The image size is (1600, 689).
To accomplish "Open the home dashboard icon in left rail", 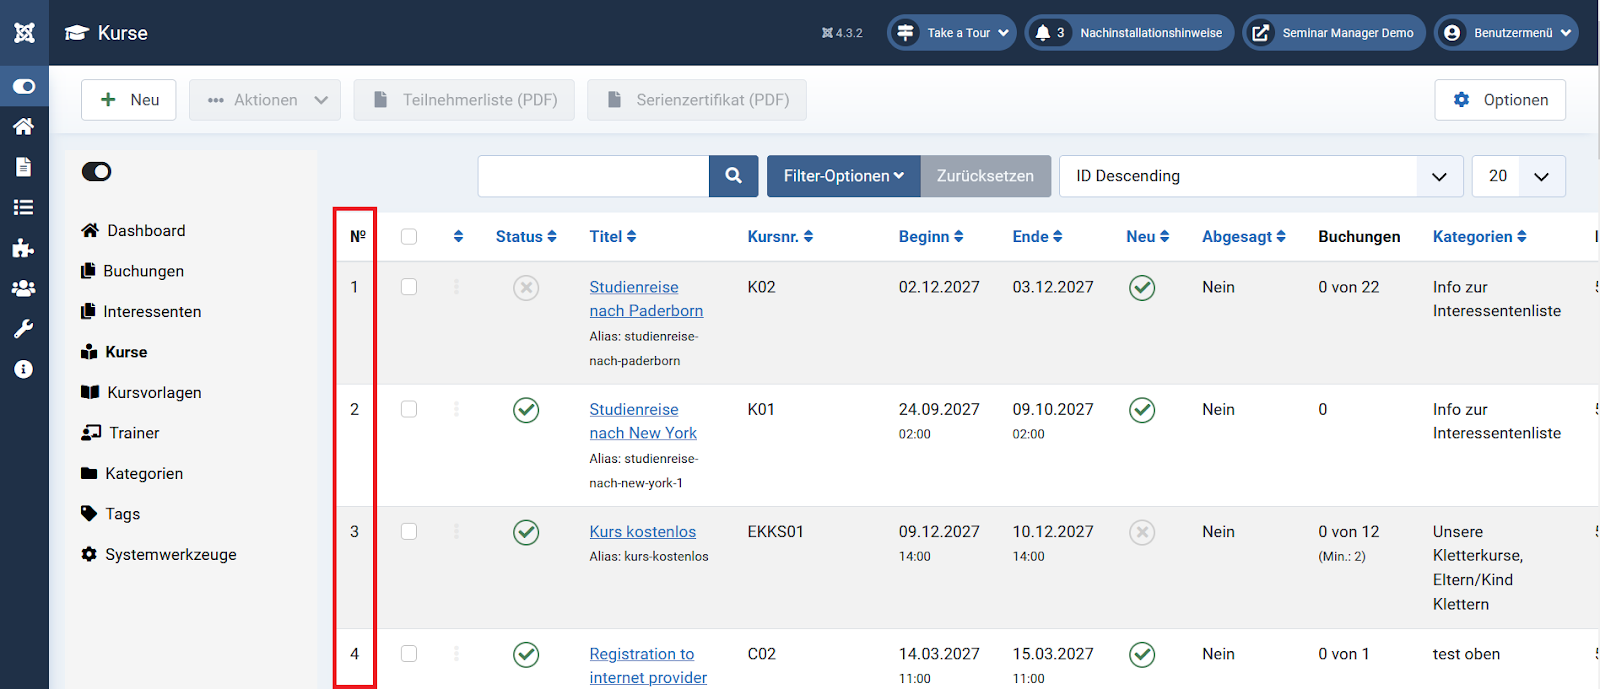I will click(x=23, y=126).
